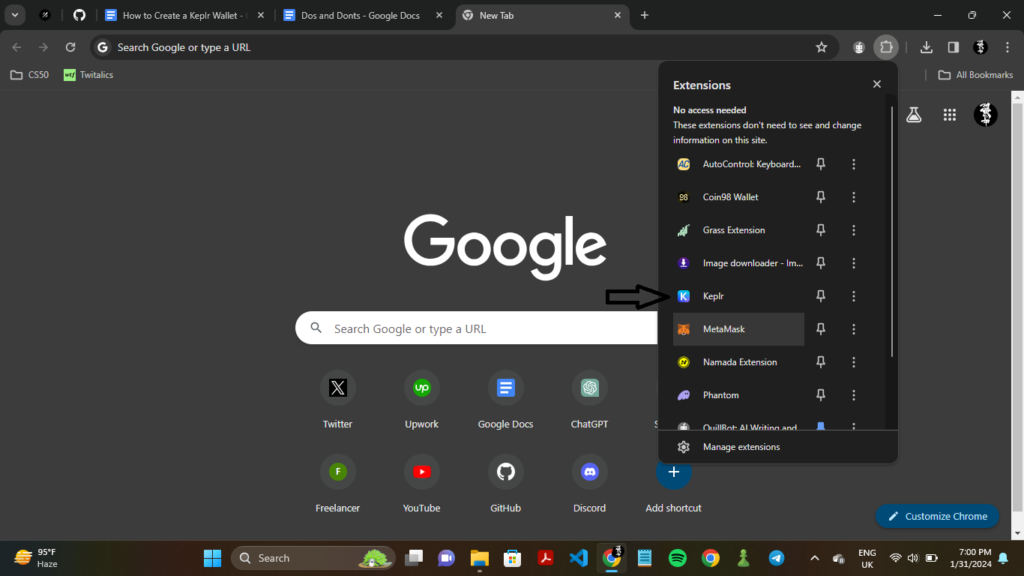
Task: Select the How to Create a Keplr Wallet tab
Action: [180, 15]
